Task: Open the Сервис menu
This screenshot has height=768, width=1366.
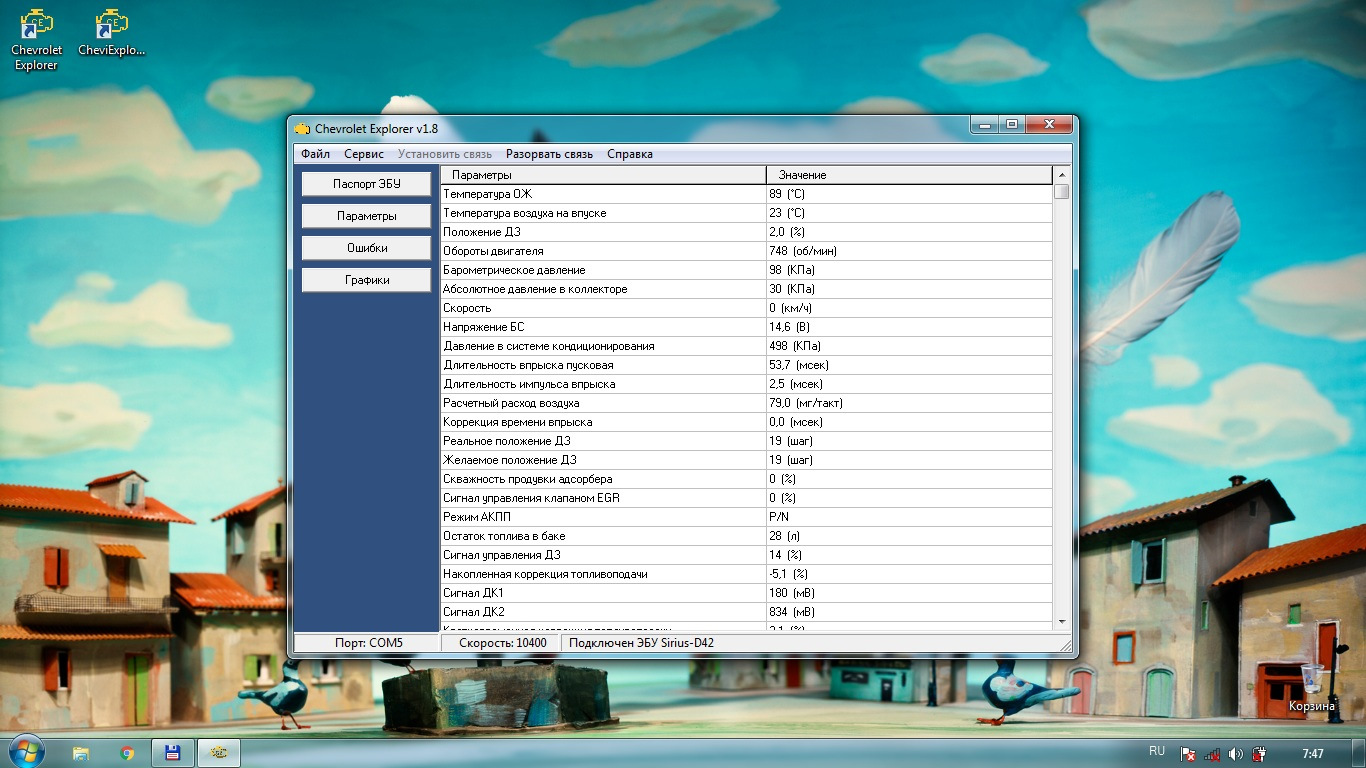Action: [364, 154]
